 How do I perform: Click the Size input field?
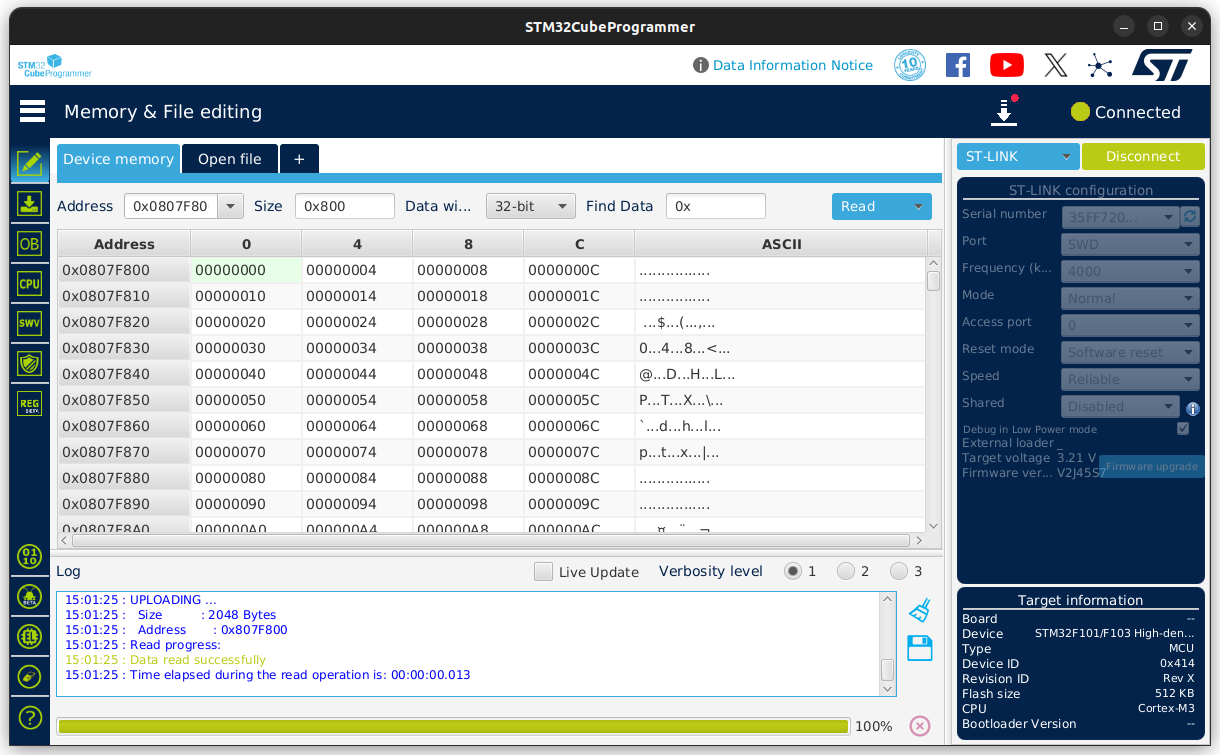tap(345, 206)
